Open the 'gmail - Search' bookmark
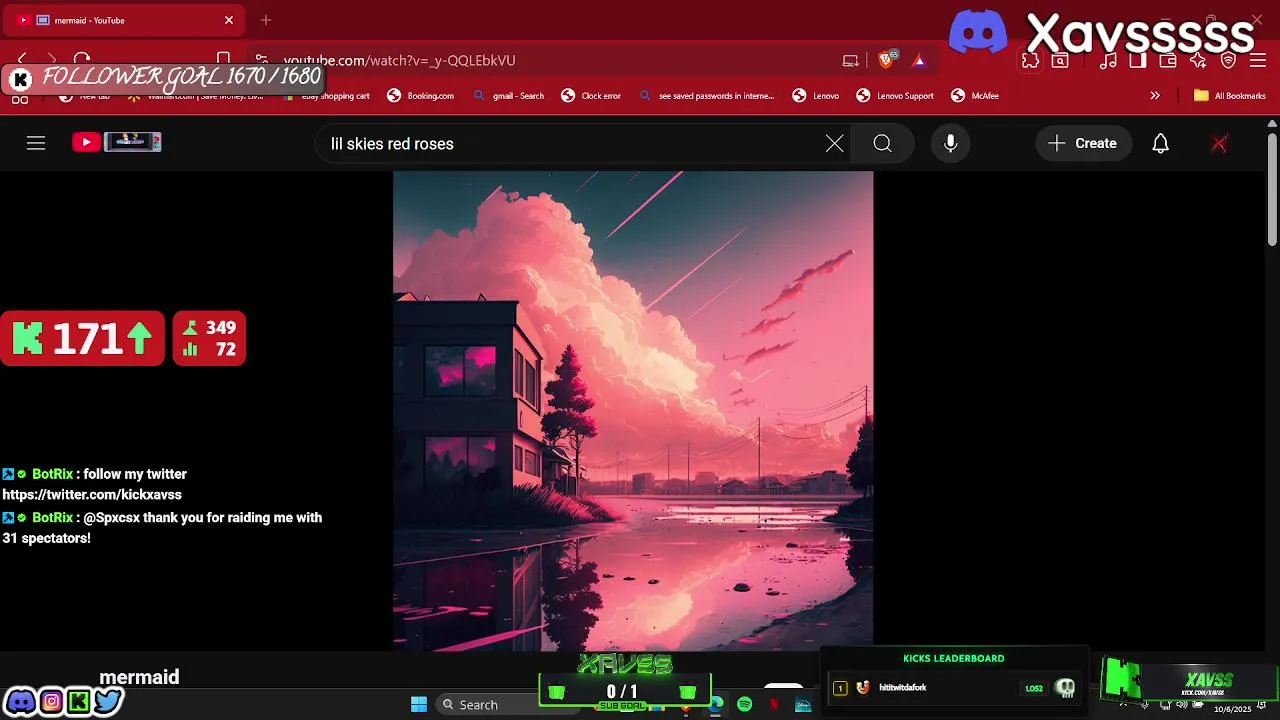 tap(509, 96)
